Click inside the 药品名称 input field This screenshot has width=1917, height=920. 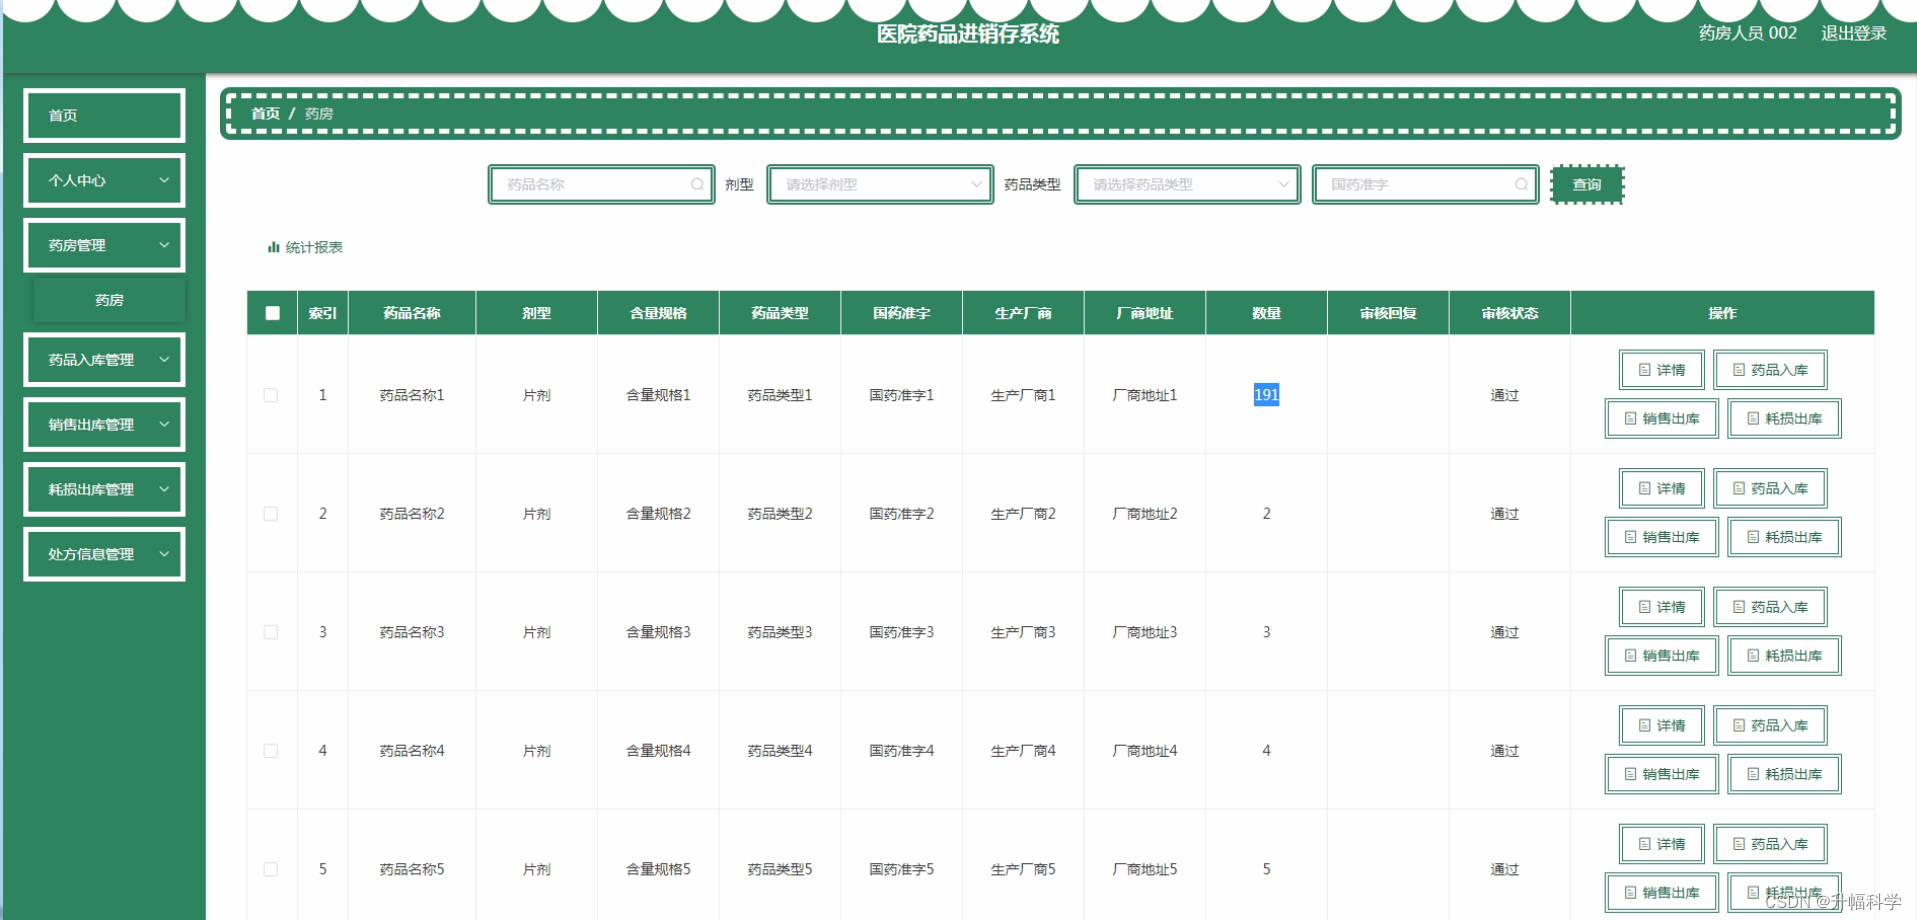coord(590,184)
